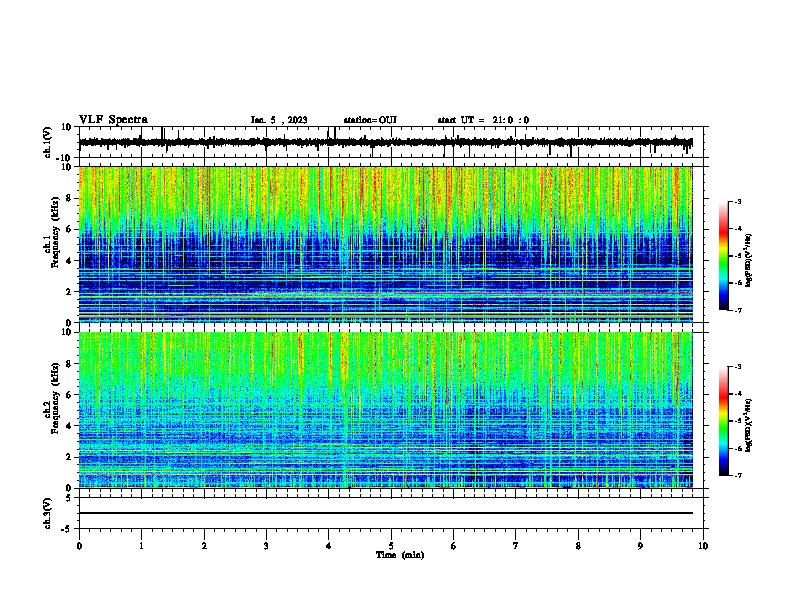Click the 2 kHz tick on ch.1 spectrogram
The height and width of the screenshot is (612, 792).
click(69, 291)
